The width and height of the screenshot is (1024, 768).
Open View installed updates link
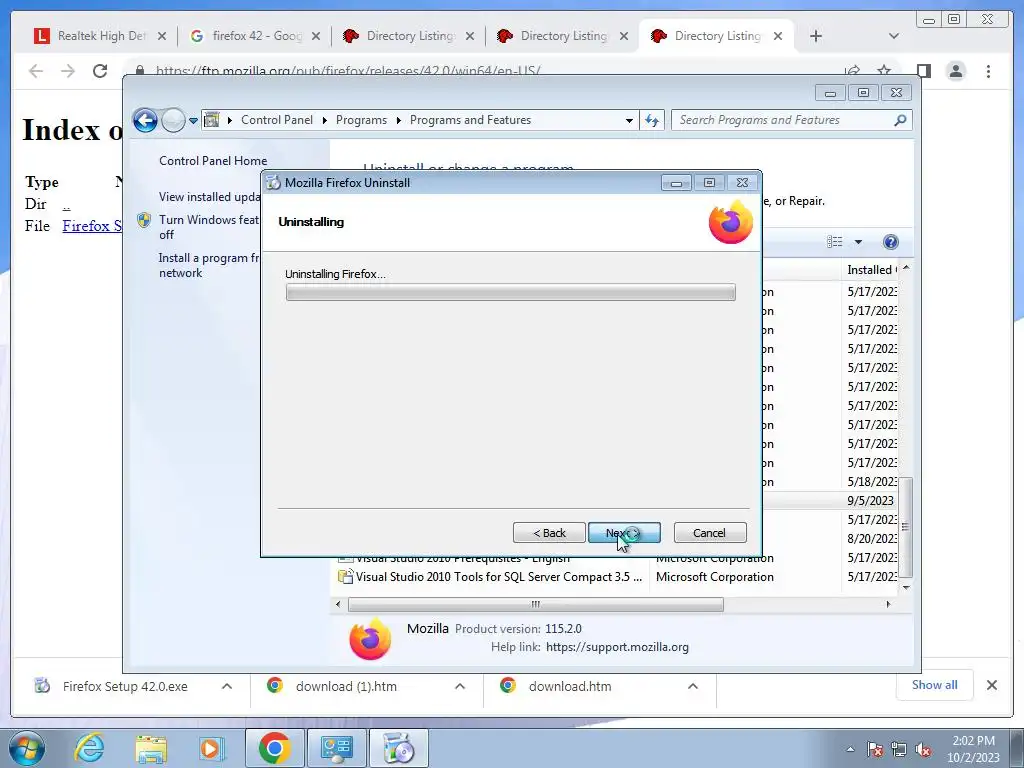pyautogui.click(x=210, y=197)
